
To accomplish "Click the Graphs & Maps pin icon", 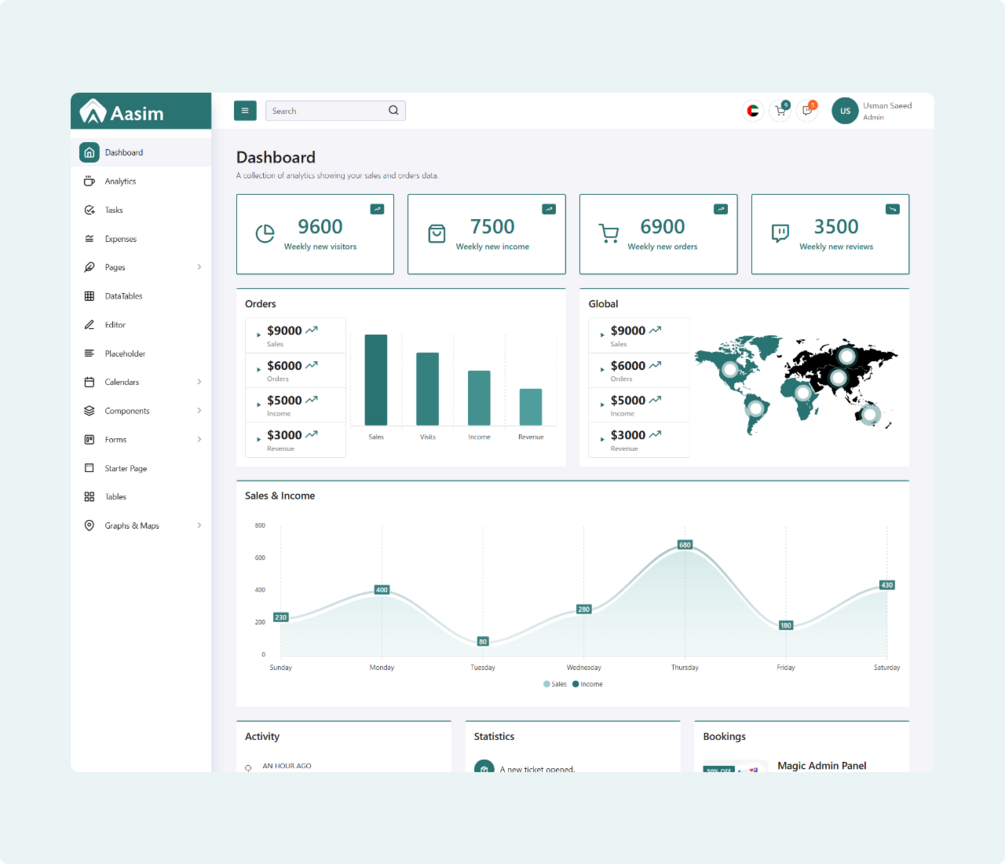I will click(x=89, y=526).
